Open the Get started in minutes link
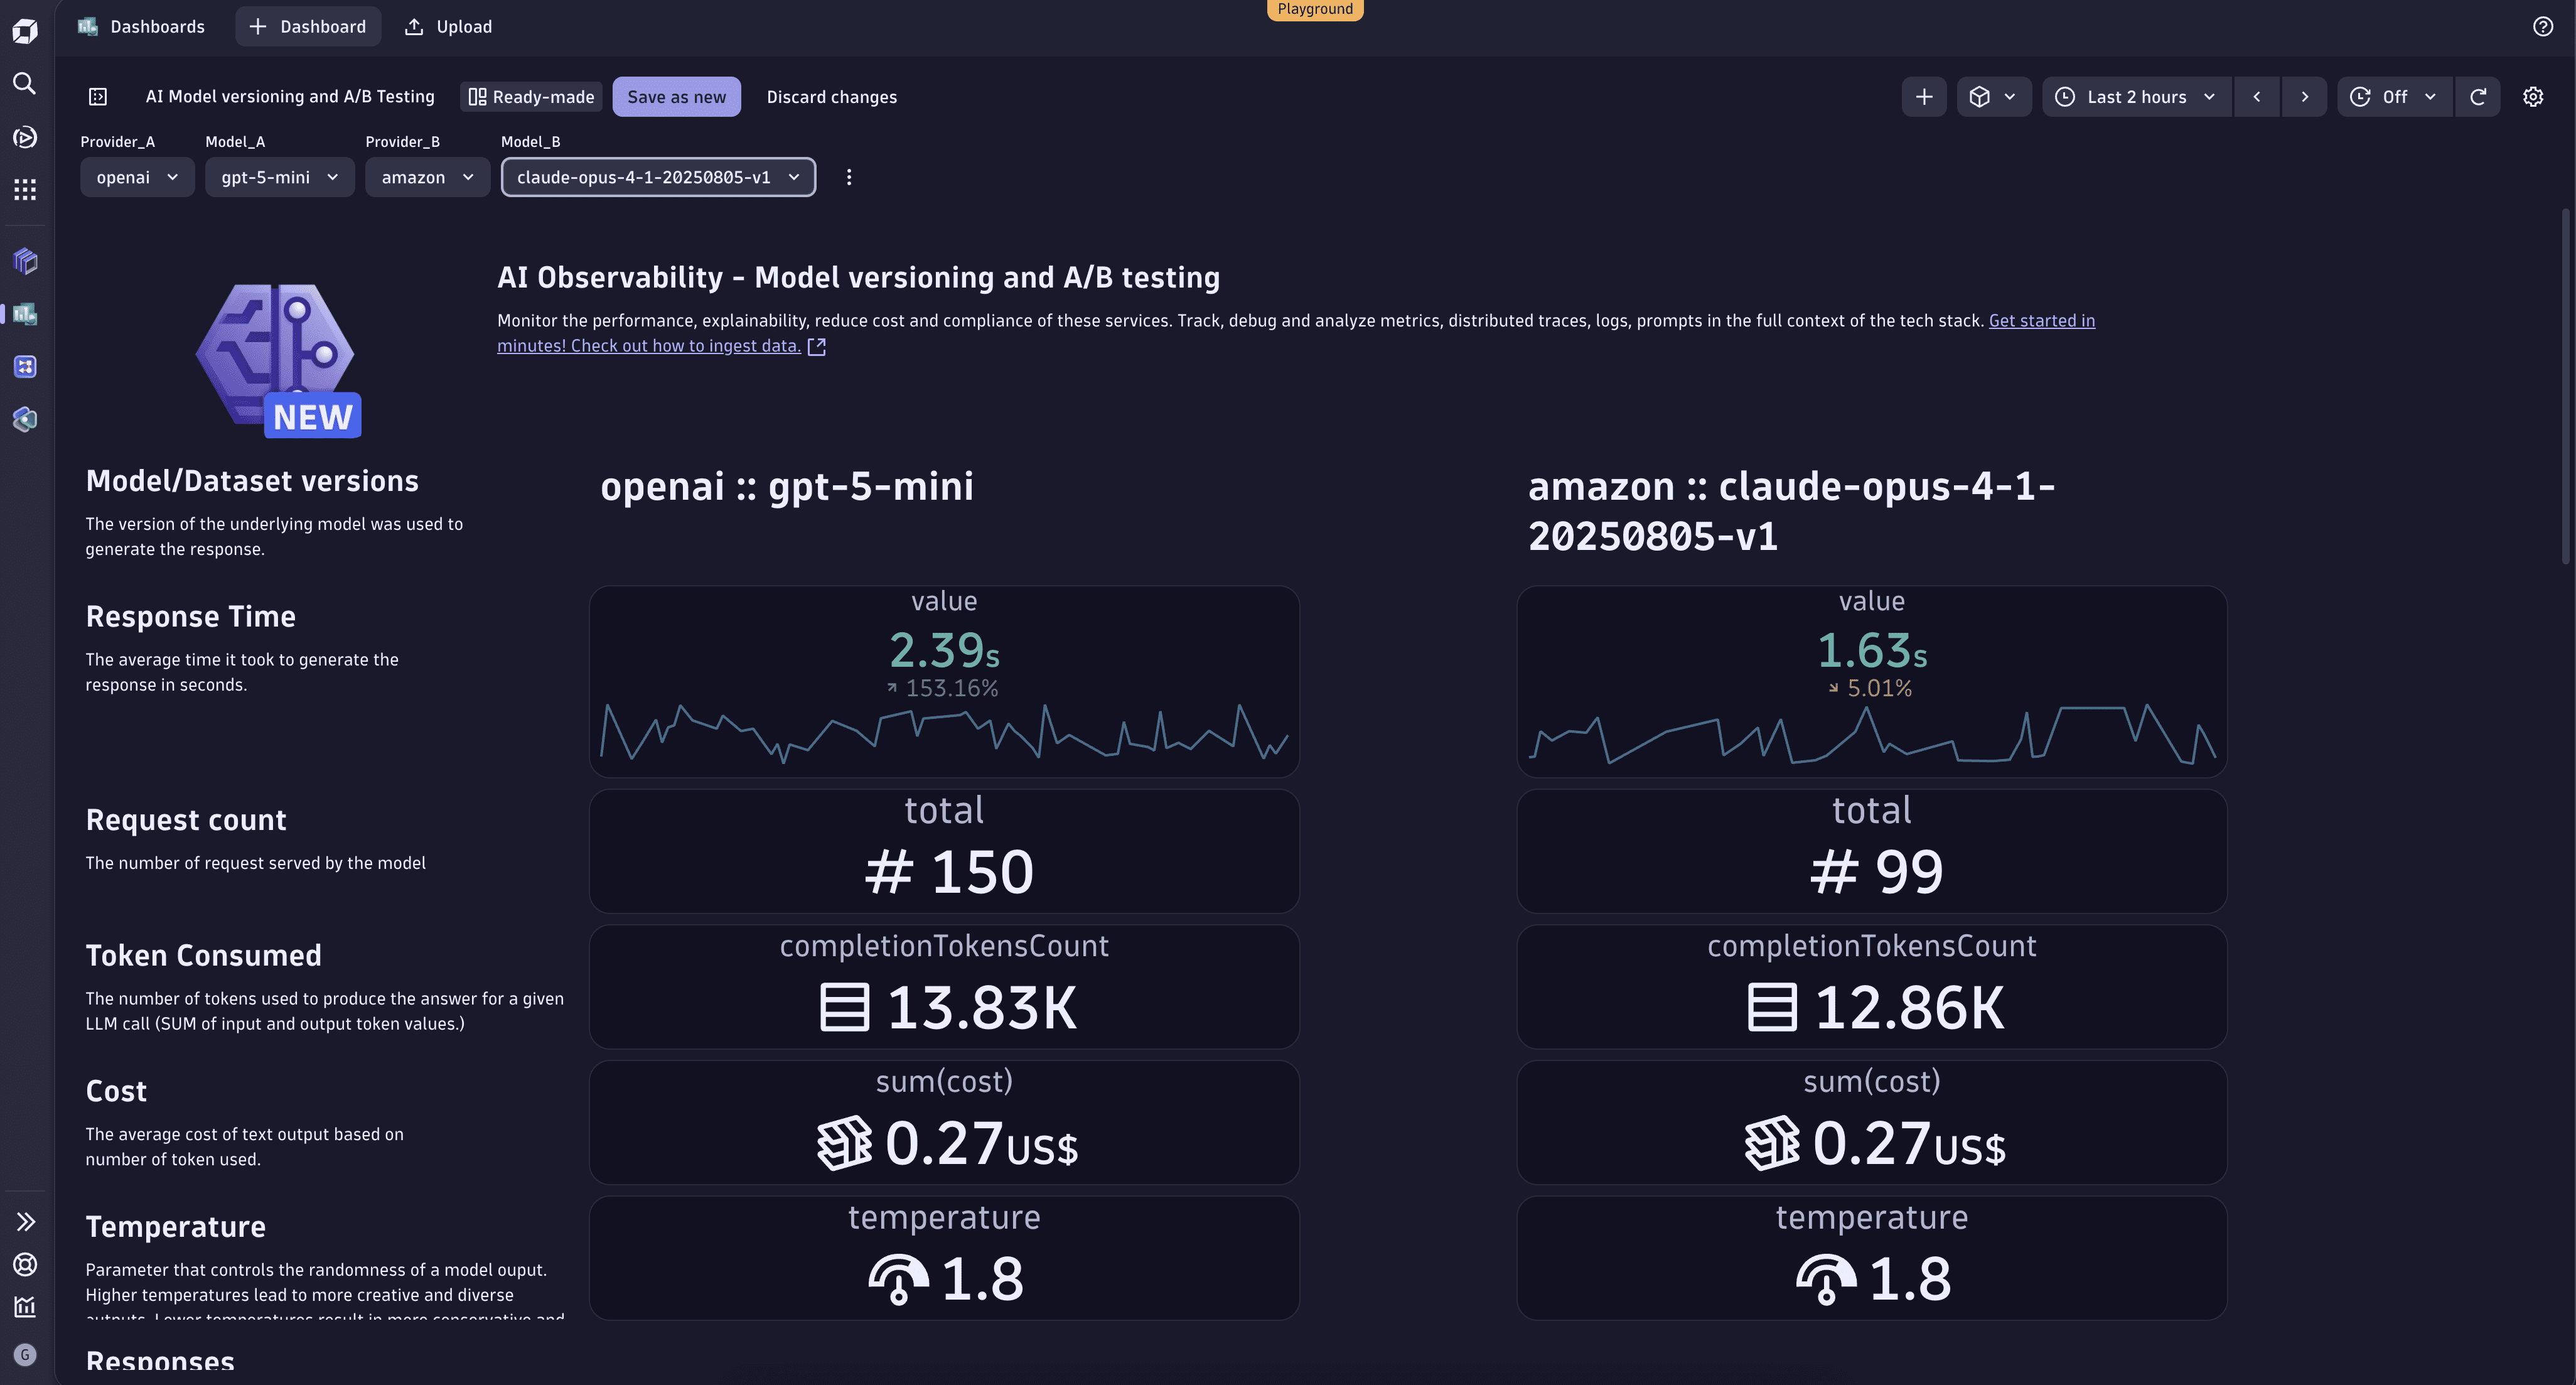 tap(2041, 320)
